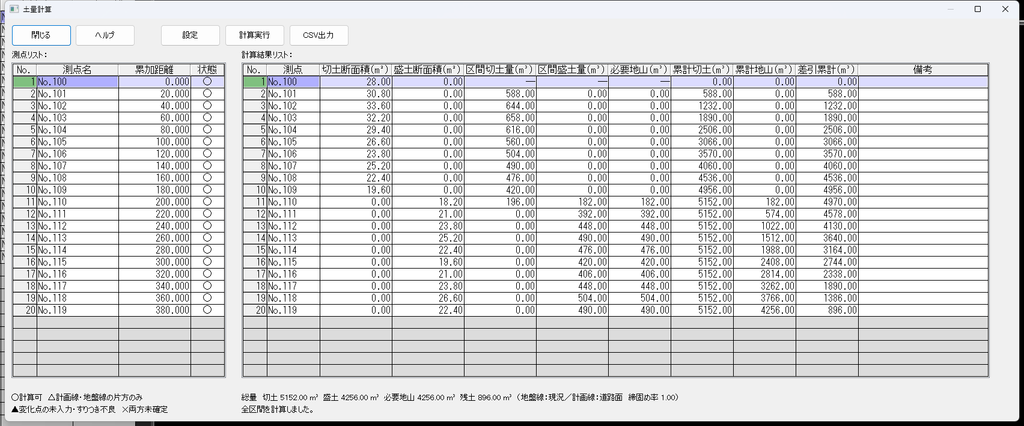The image size is (1024, 426).
Task: Click fill area cell 26.60
Action: [428, 298]
